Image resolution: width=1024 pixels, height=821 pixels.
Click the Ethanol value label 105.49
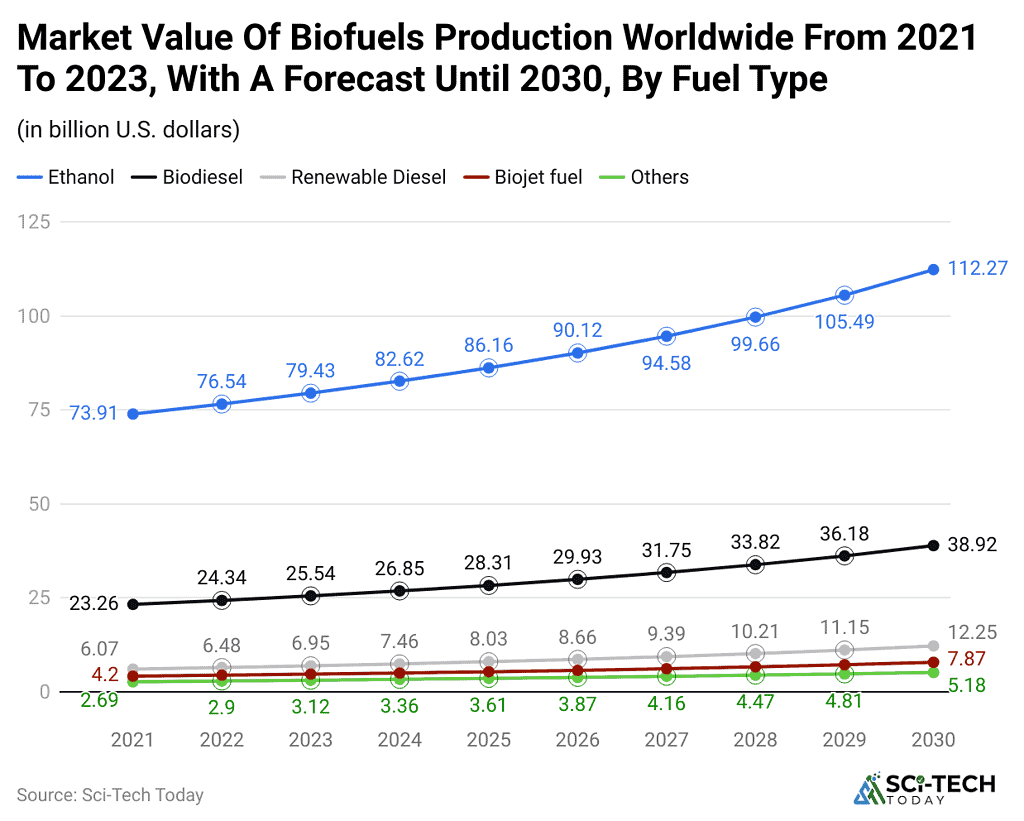point(844,321)
